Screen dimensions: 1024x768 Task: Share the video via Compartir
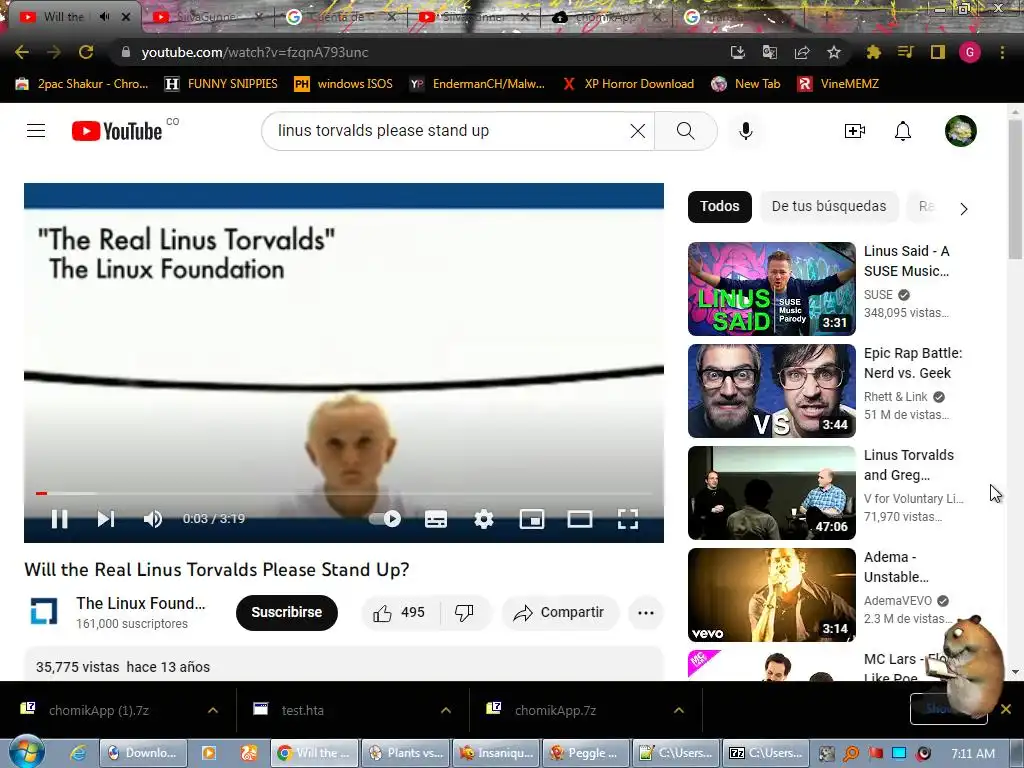point(559,613)
